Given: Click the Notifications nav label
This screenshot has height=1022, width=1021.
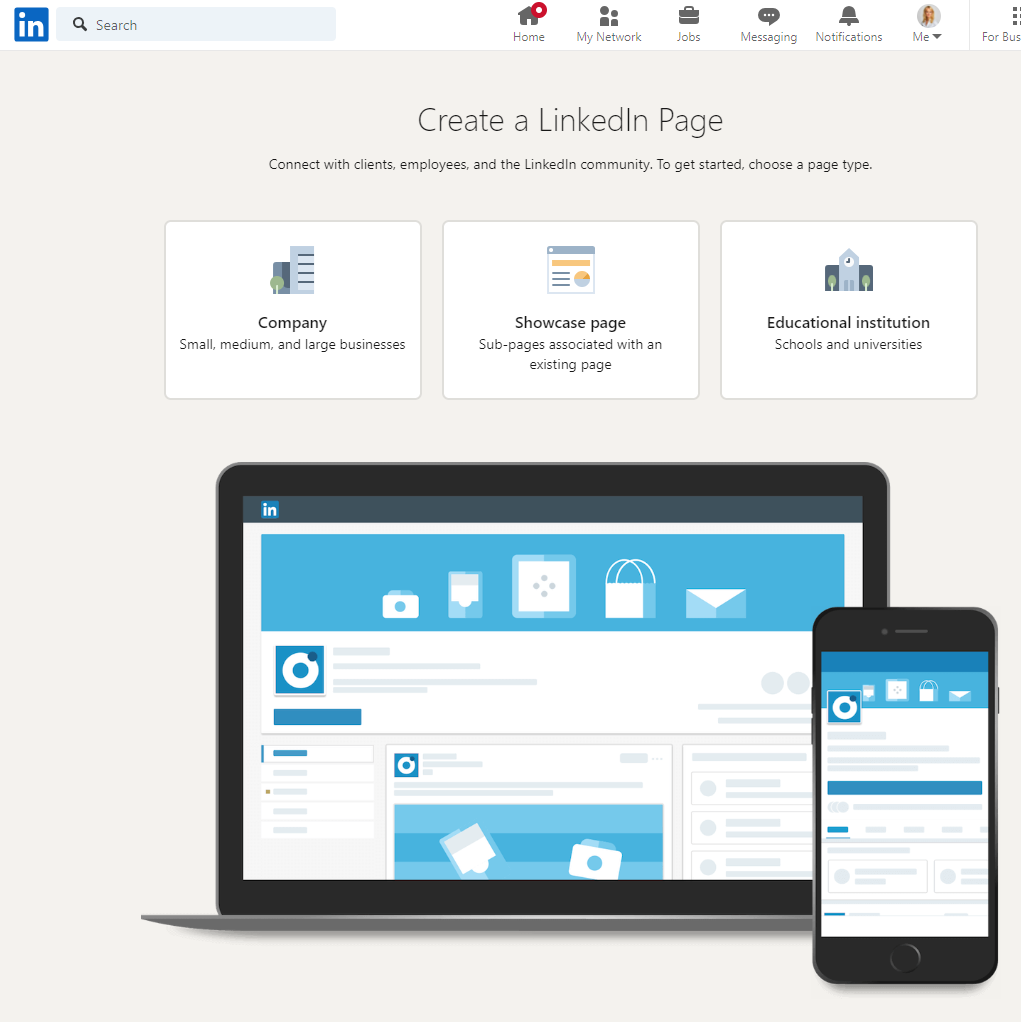Looking at the screenshot, I should 848,37.
